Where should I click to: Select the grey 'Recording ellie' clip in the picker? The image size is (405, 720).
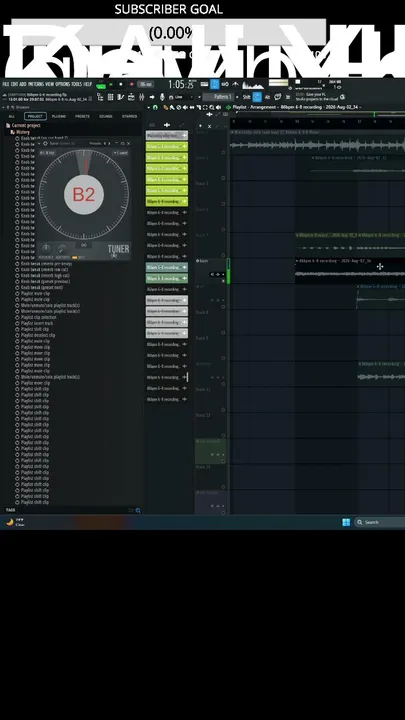[x=167, y=135]
